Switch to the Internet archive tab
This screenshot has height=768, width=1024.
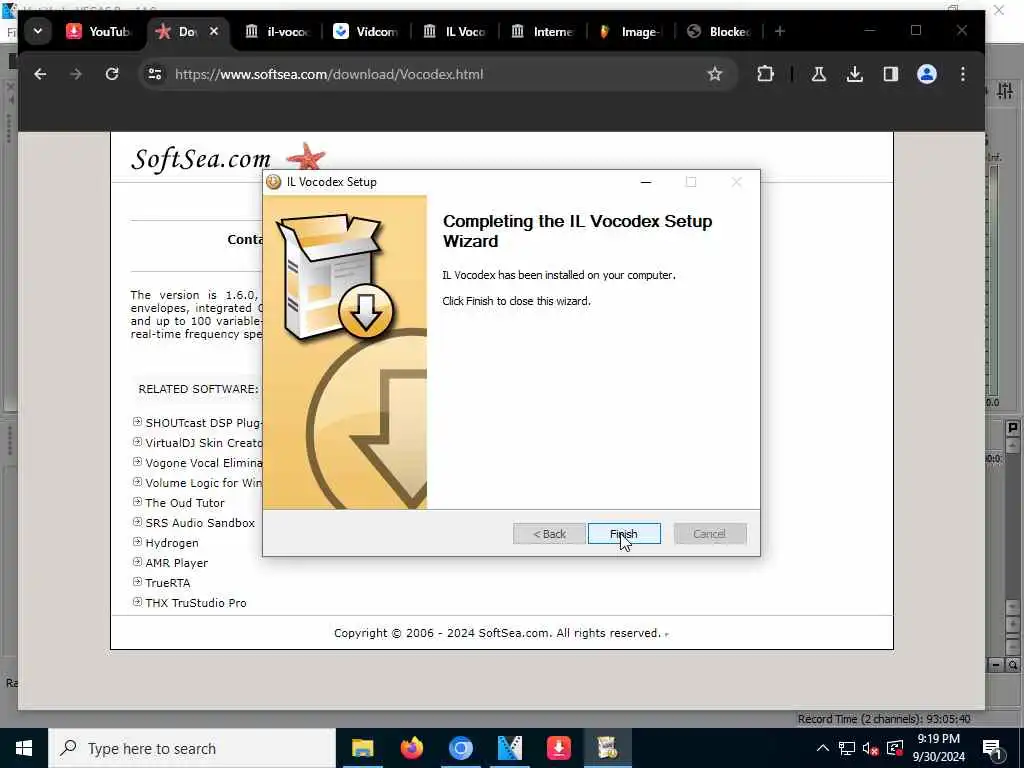click(543, 31)
